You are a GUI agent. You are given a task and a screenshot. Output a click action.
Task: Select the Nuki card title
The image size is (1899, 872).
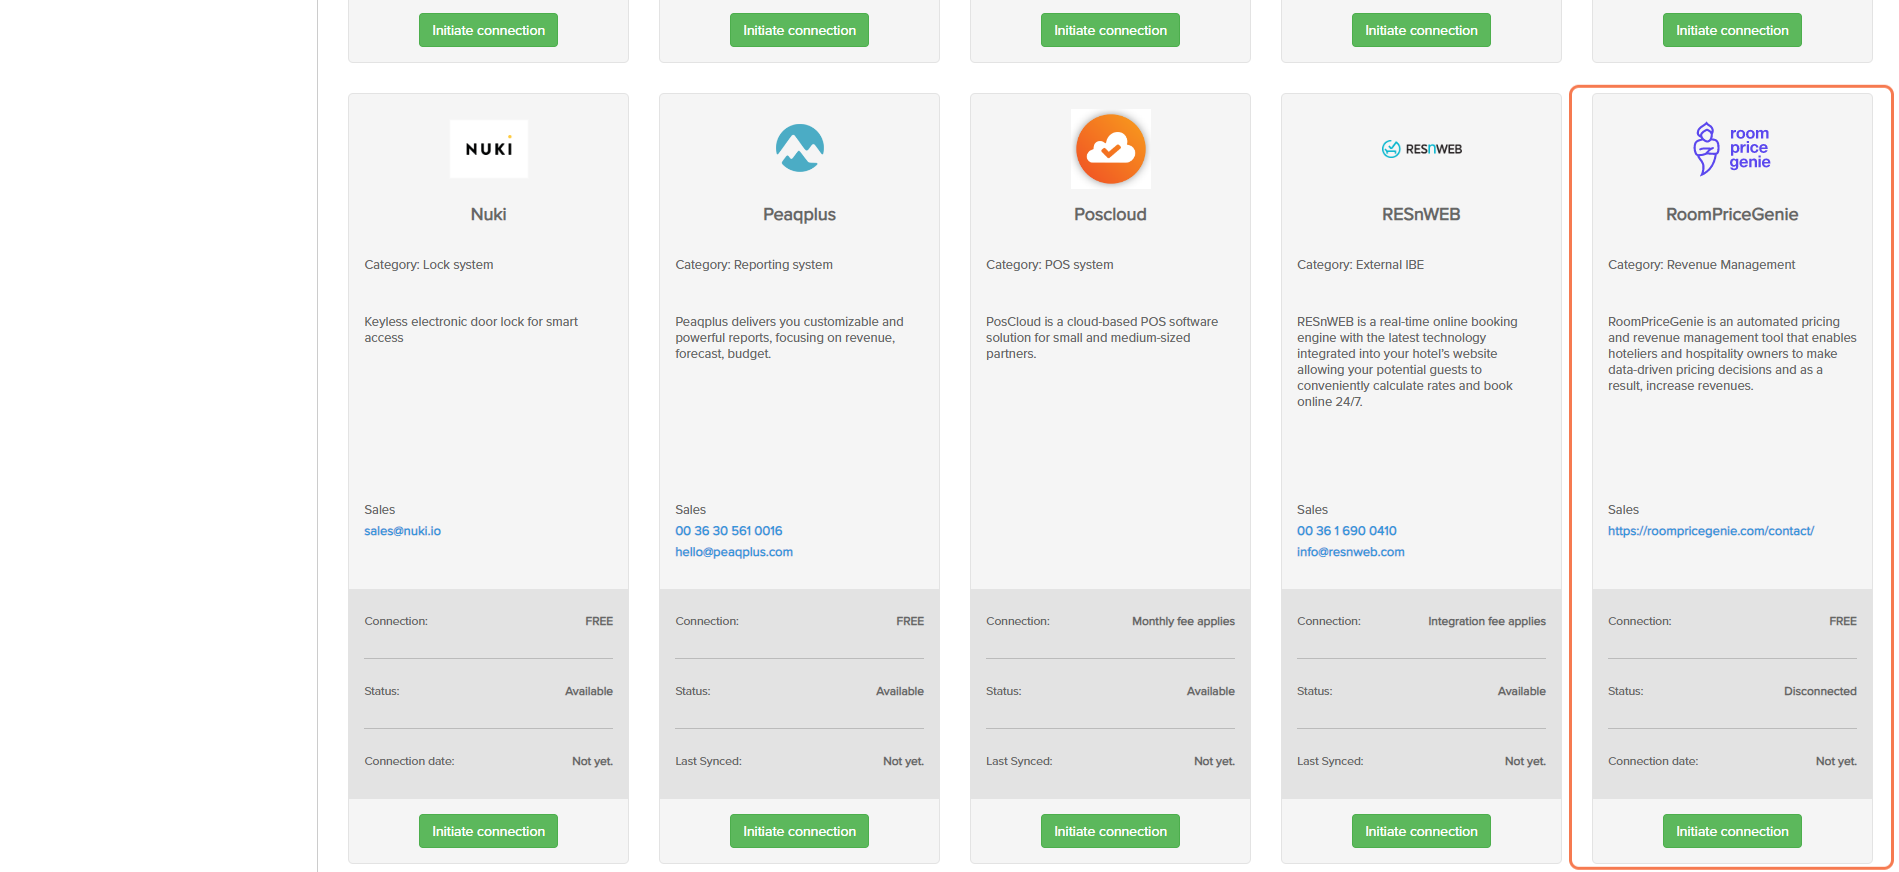click(x=488, y=214)
